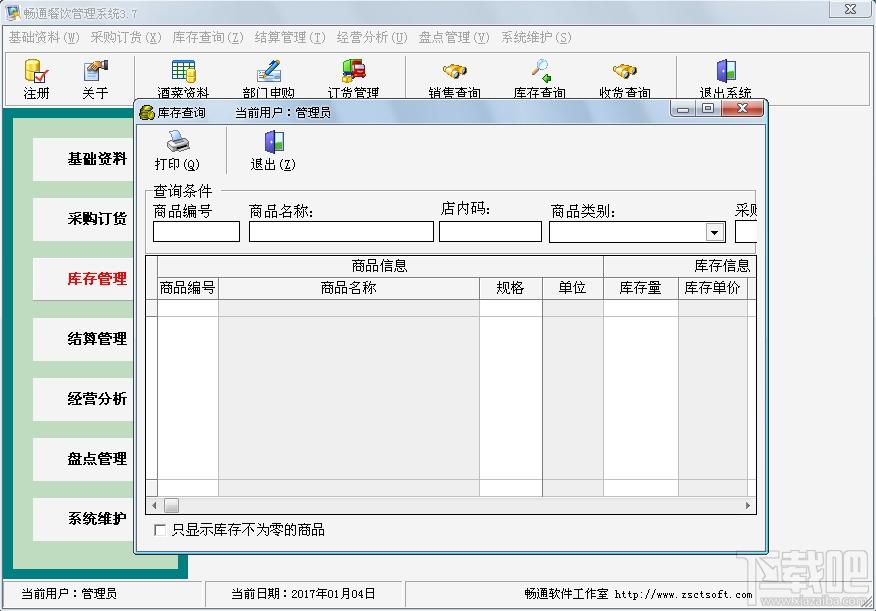Click the 商品名称 input field
876x611 pixels.
click(x=341, y=232)
